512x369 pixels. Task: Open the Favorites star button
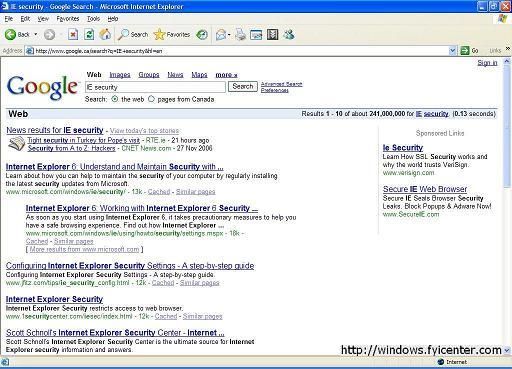point(172,34)
